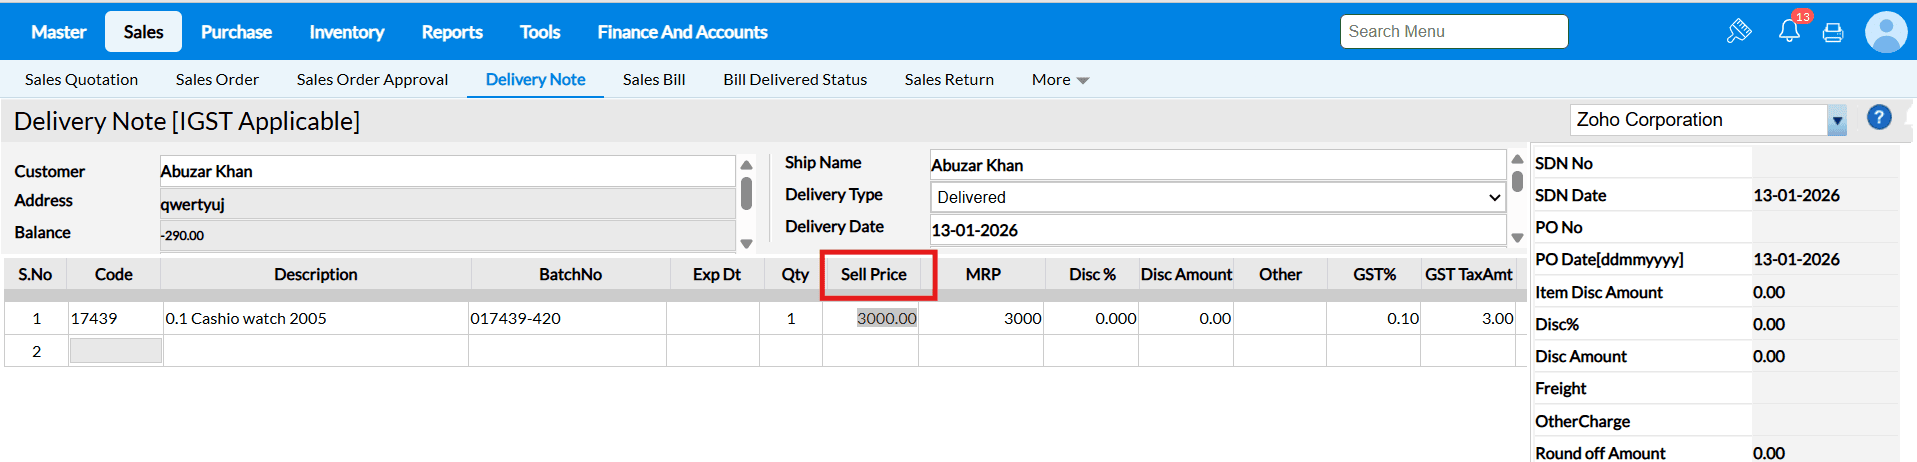Image resolution: width=1917 pixels, height=462 pixels.
Task: Go to the Sales Return tab
Action: pyautogui.click(x=948, y=80)
